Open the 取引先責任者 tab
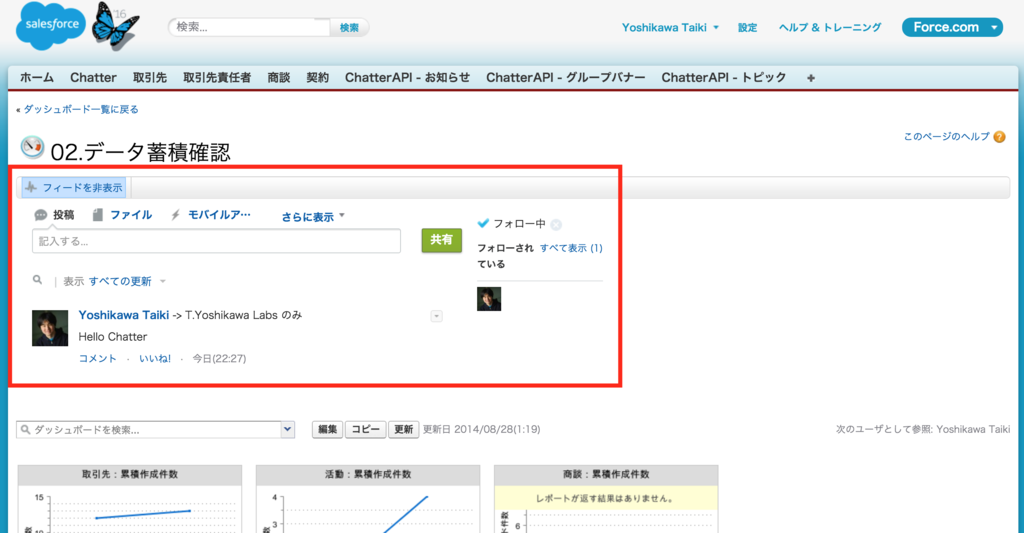 tap(217, 78)
